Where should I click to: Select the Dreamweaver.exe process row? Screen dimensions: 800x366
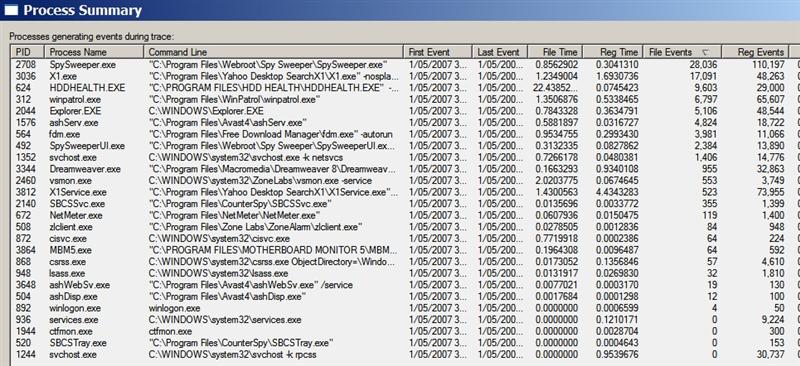(x=405, y=169)
